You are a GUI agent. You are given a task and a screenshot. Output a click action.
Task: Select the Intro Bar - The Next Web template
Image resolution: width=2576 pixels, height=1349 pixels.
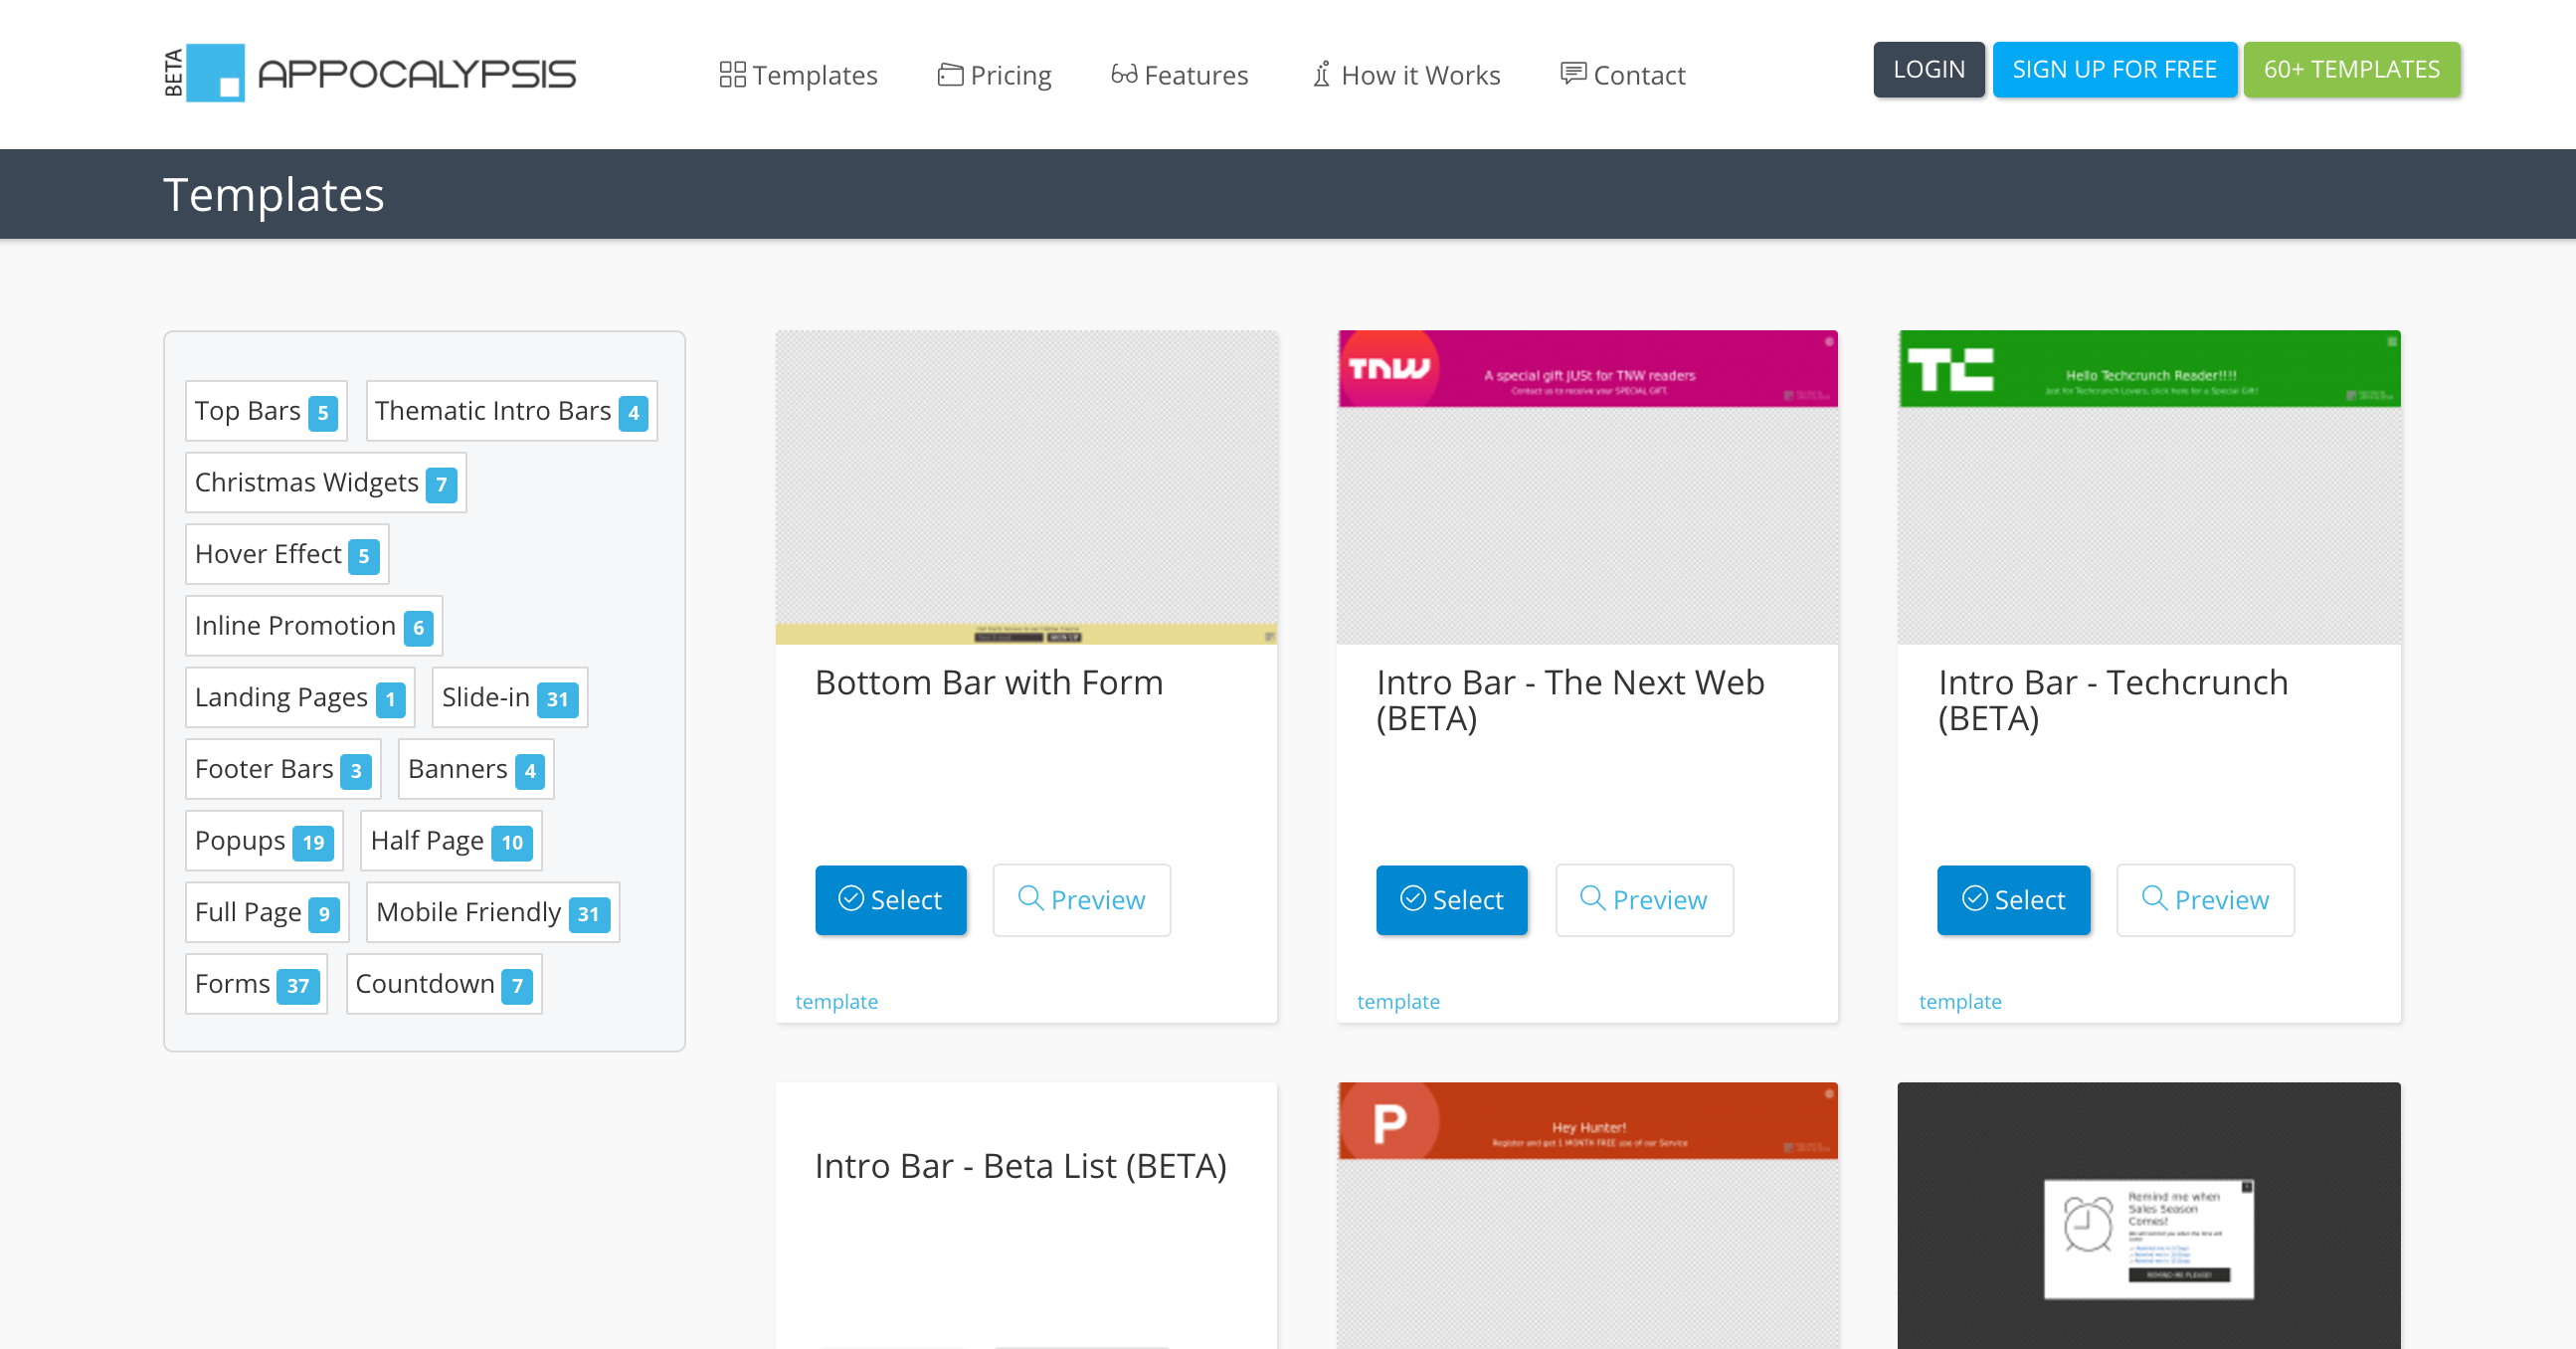tap(1450, 899)
